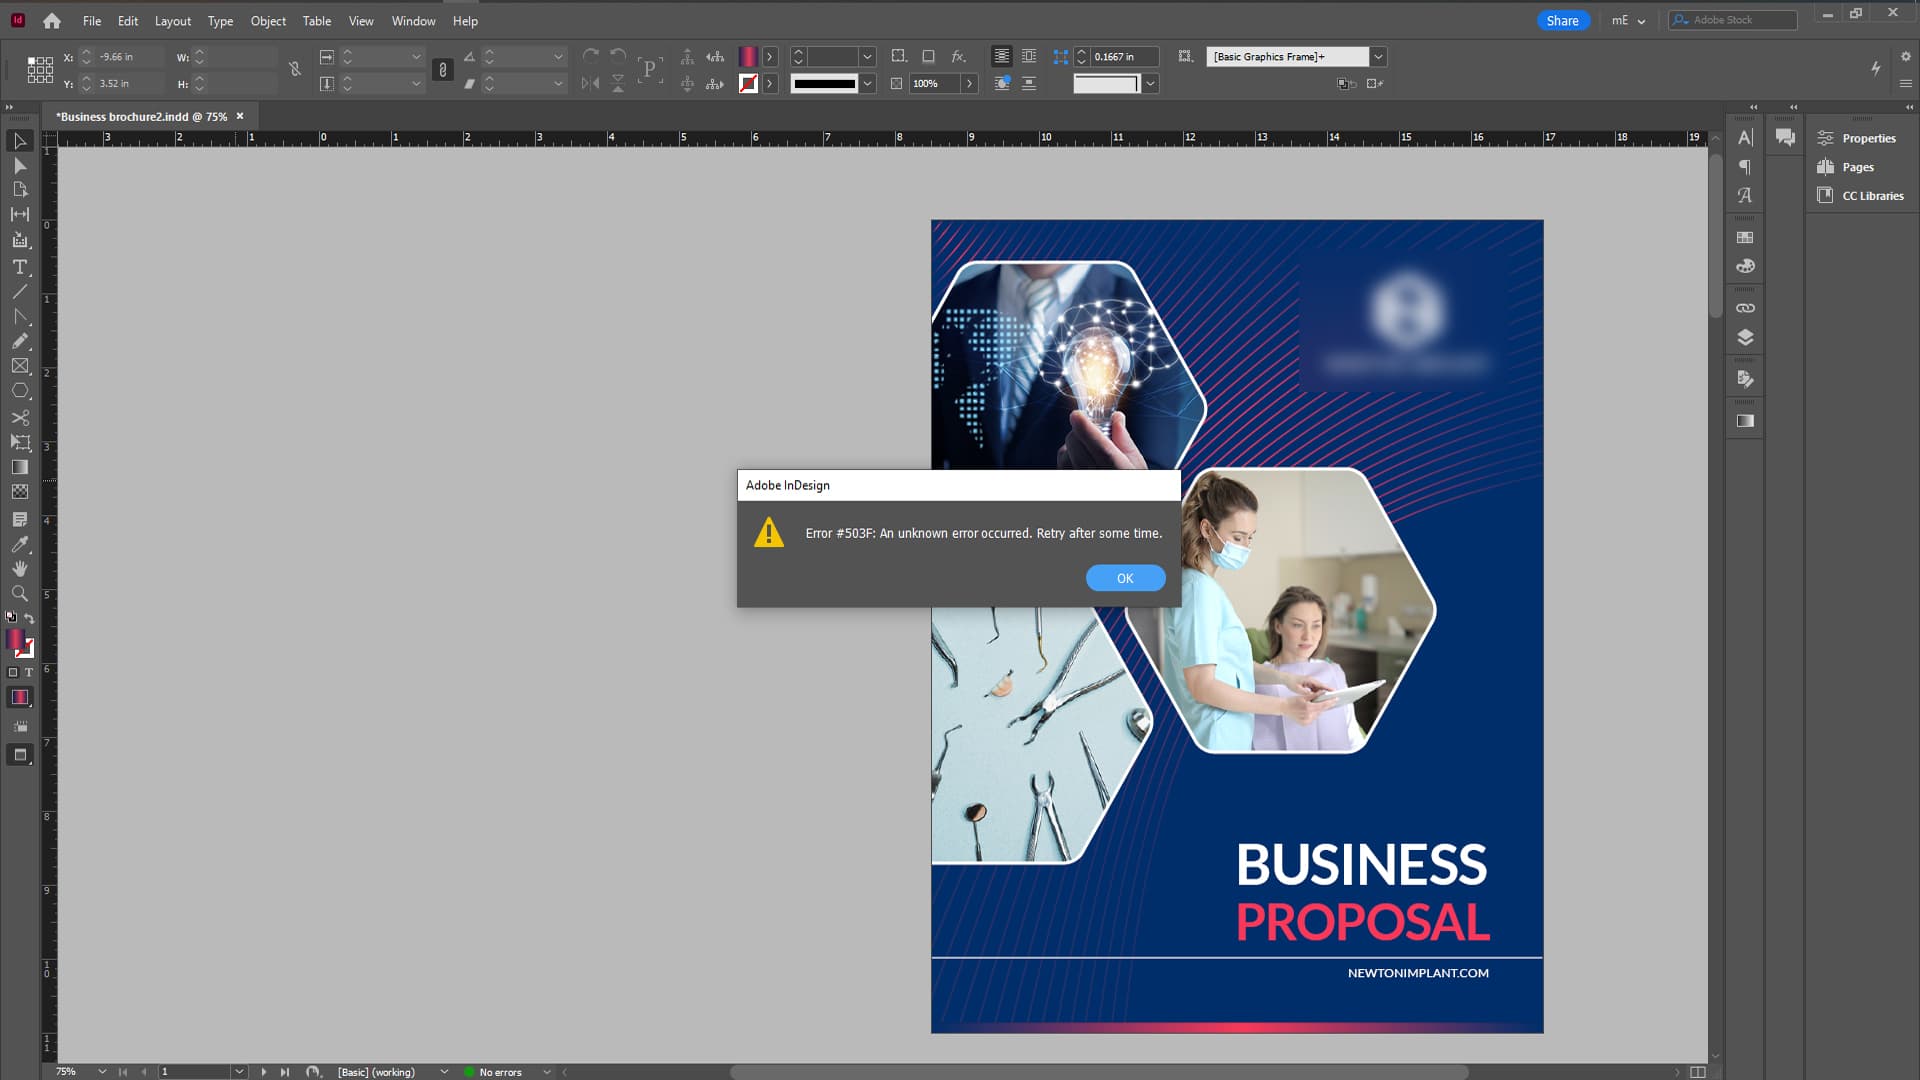Dismiss the error dialog with OK

point(1125,578)
